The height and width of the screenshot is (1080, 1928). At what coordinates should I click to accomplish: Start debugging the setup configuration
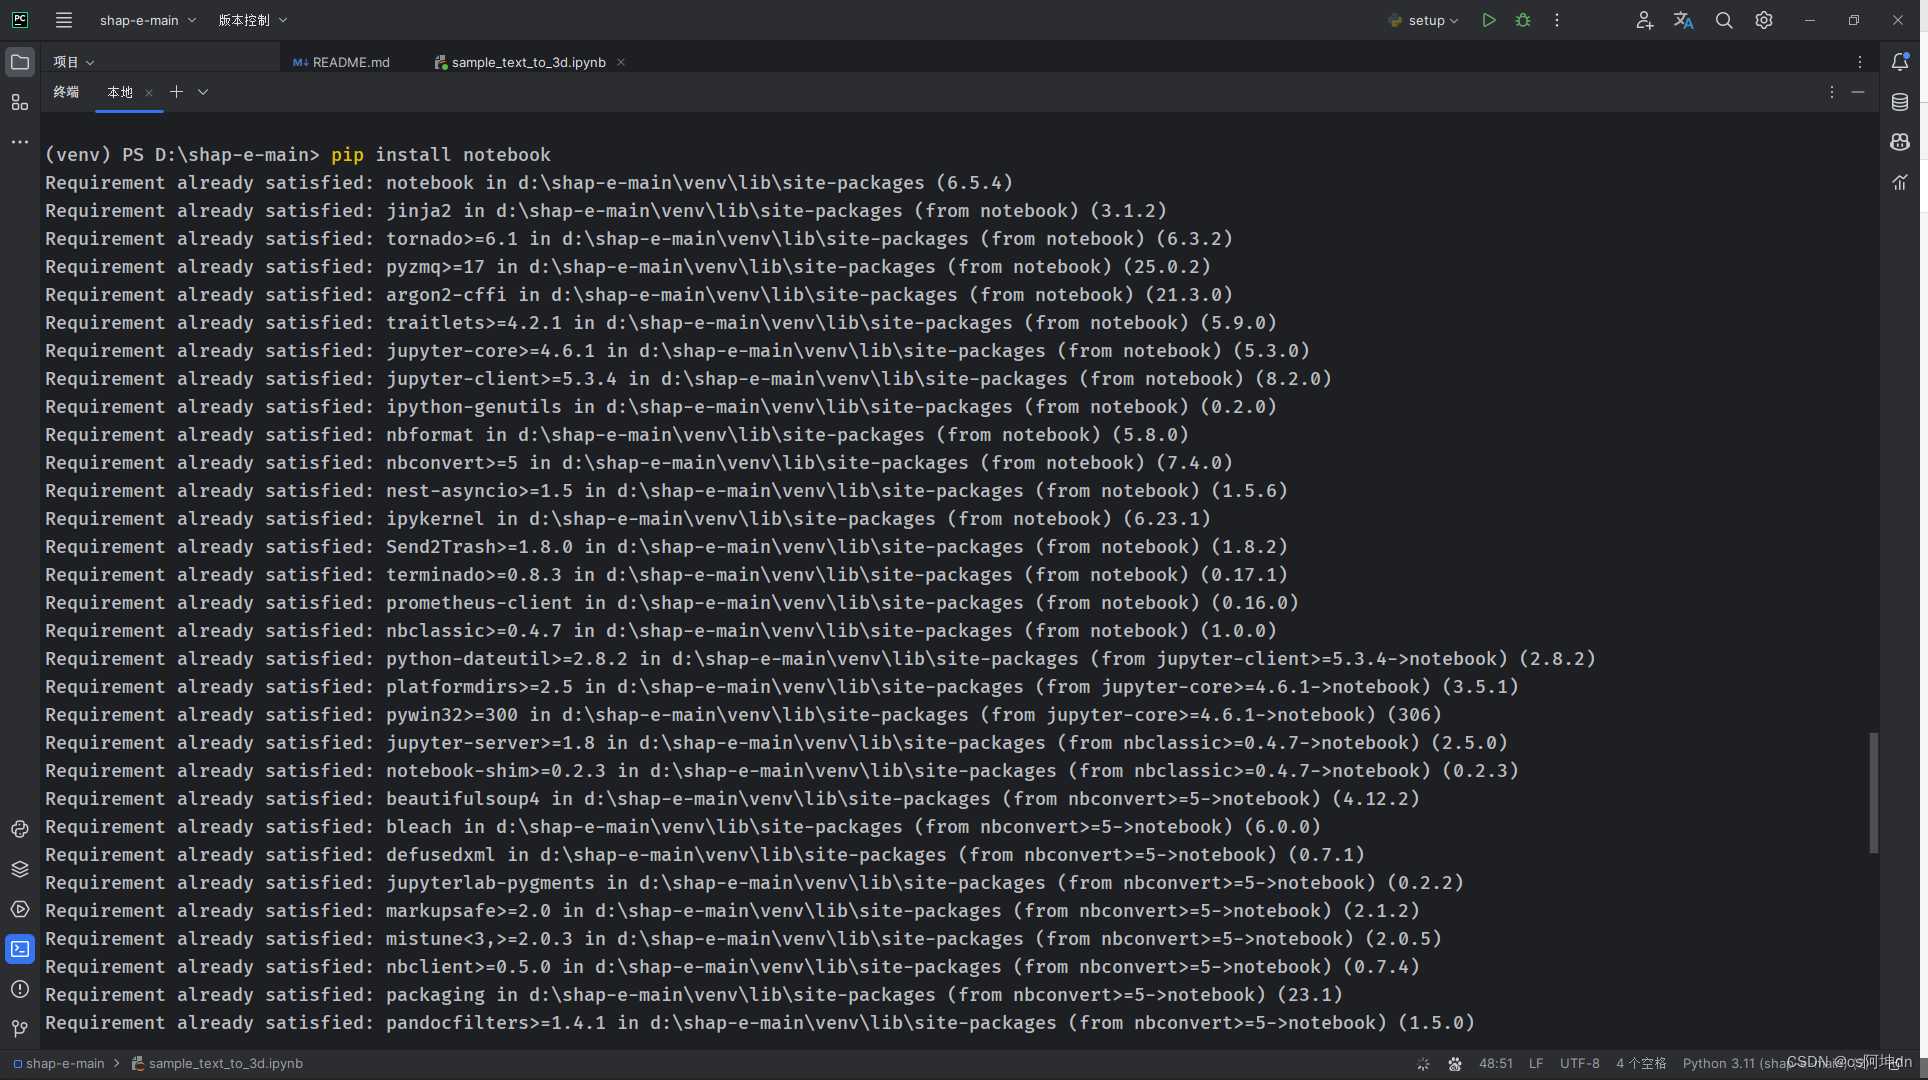(x=1523, y=20)
